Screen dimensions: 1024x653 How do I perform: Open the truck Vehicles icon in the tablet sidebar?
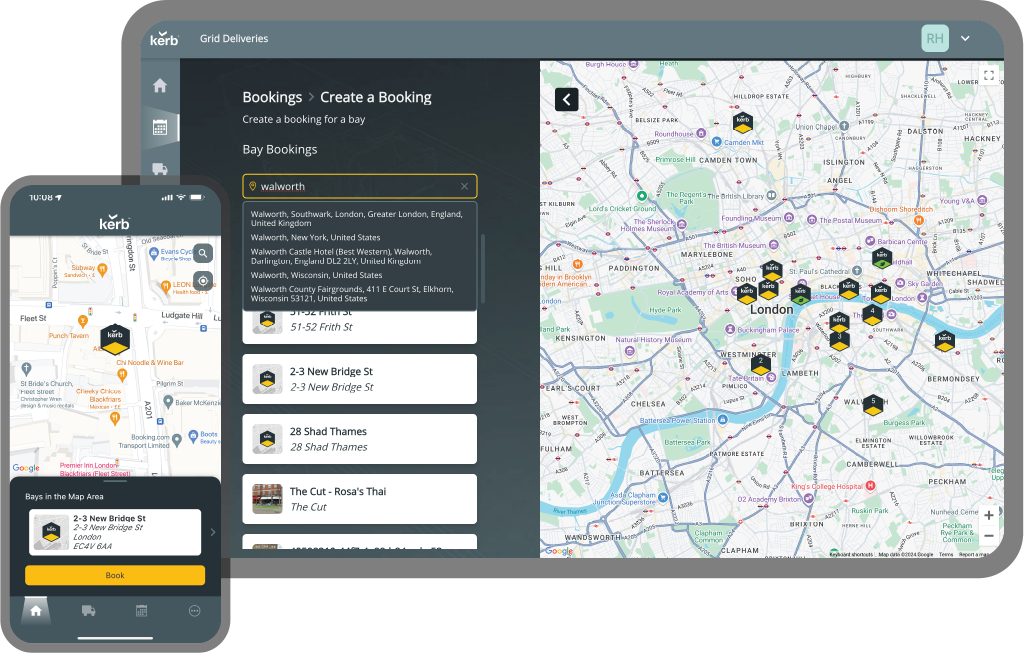click(x=160, y=168)
